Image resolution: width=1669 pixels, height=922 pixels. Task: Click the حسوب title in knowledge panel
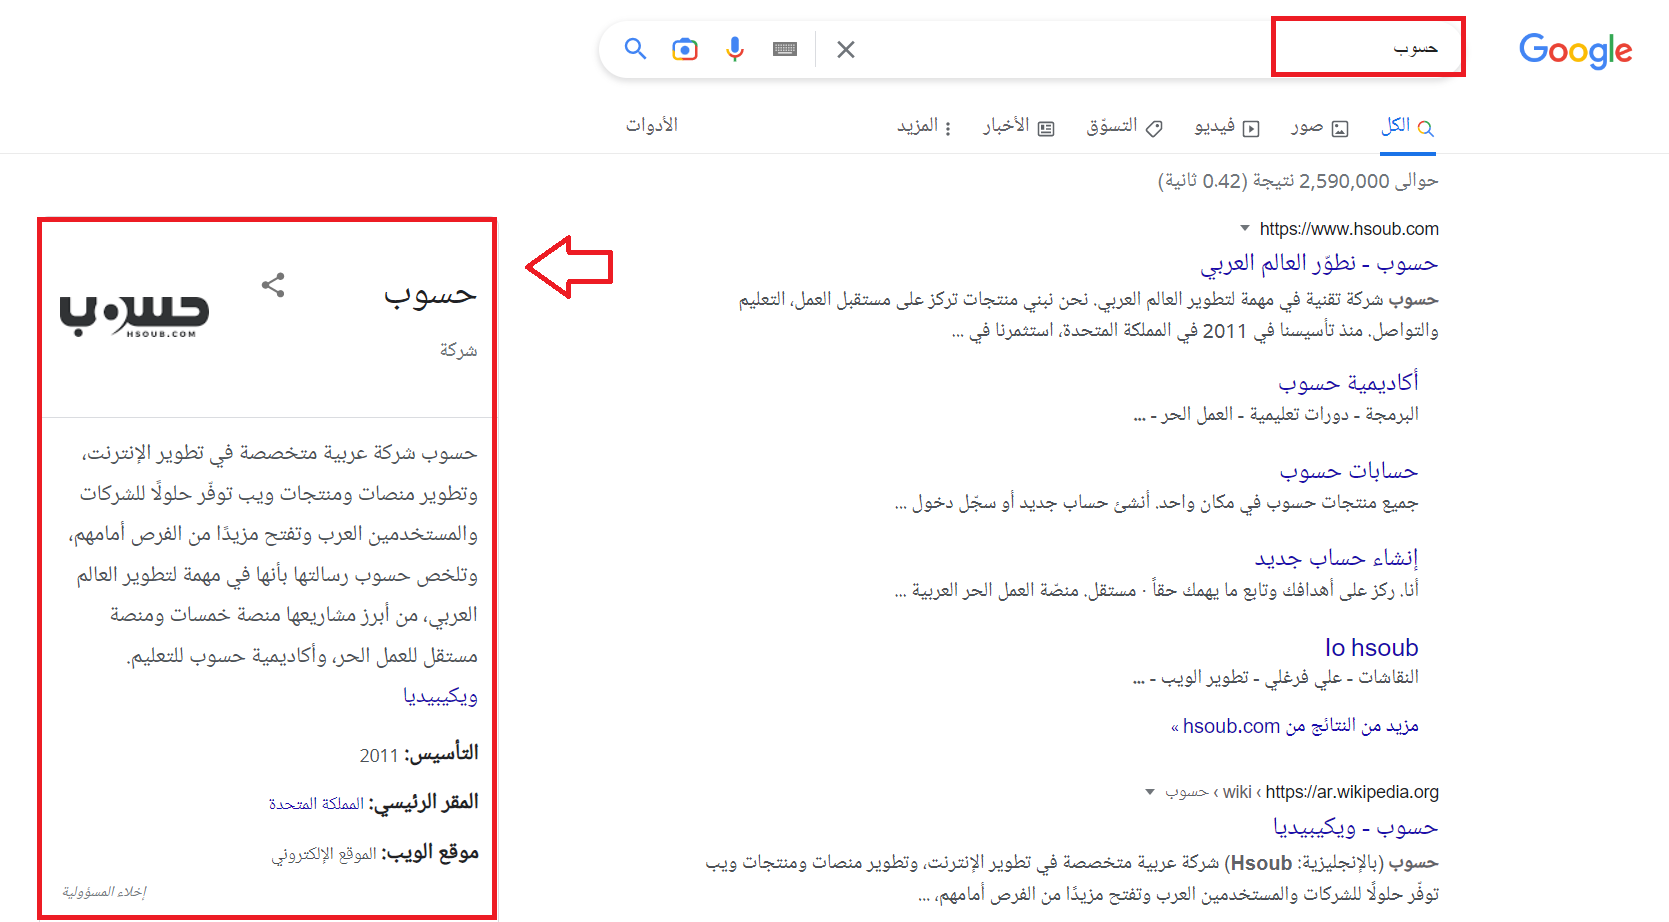[431, 295]
